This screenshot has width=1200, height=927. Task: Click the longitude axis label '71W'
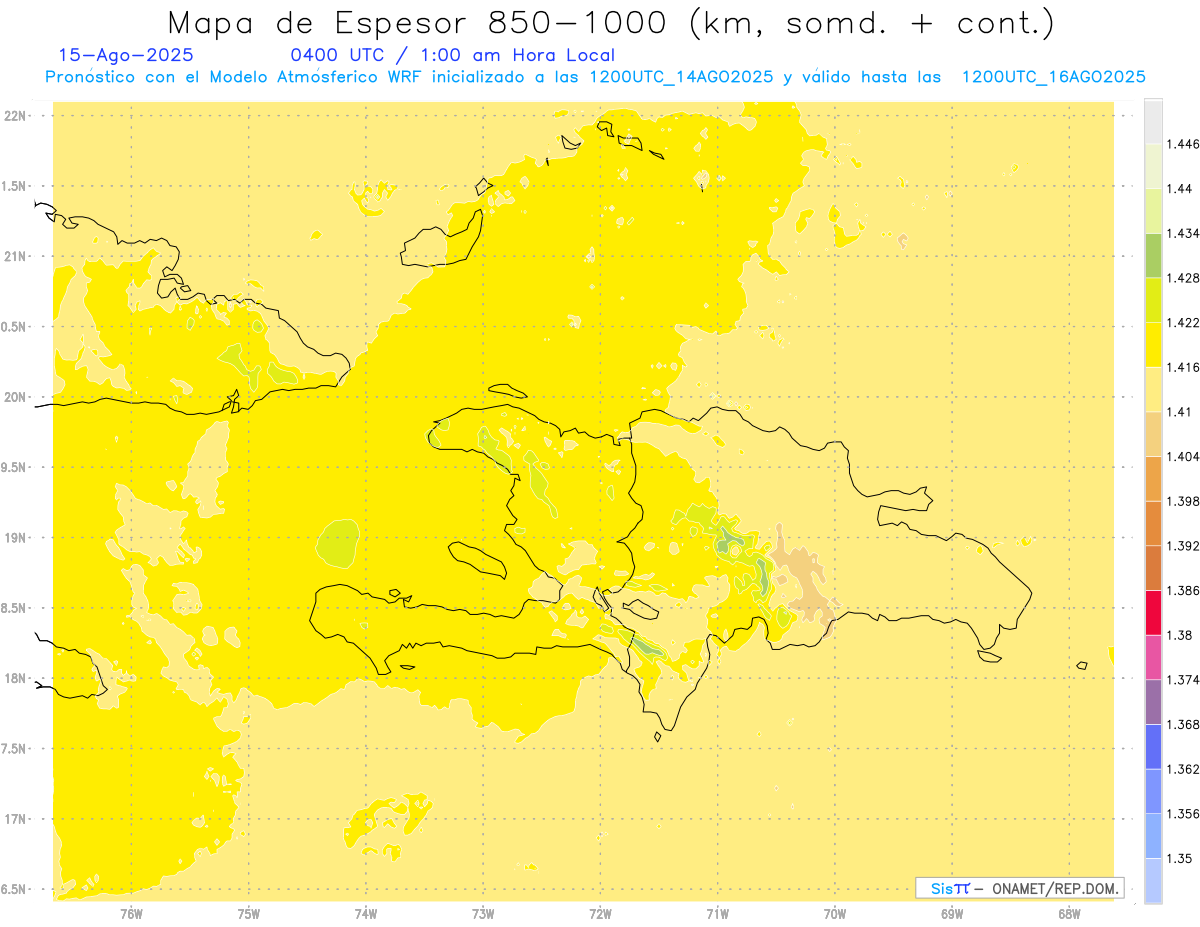(x=717, y=914)
